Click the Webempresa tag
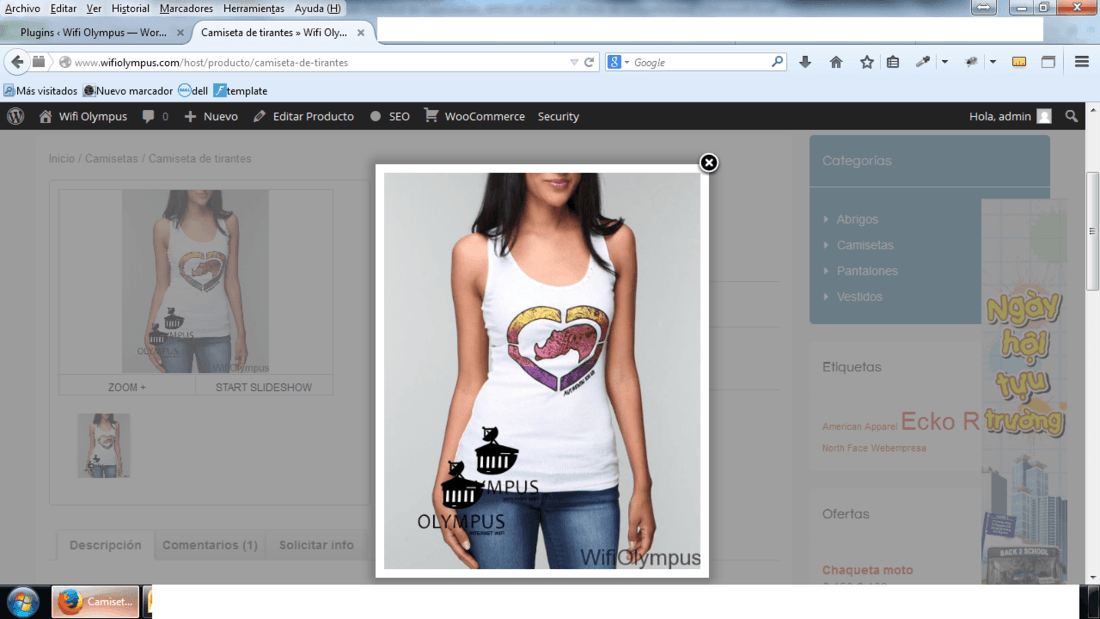Image resolution: width=1100 pixels, height=619 pixels. click(899, 448)
